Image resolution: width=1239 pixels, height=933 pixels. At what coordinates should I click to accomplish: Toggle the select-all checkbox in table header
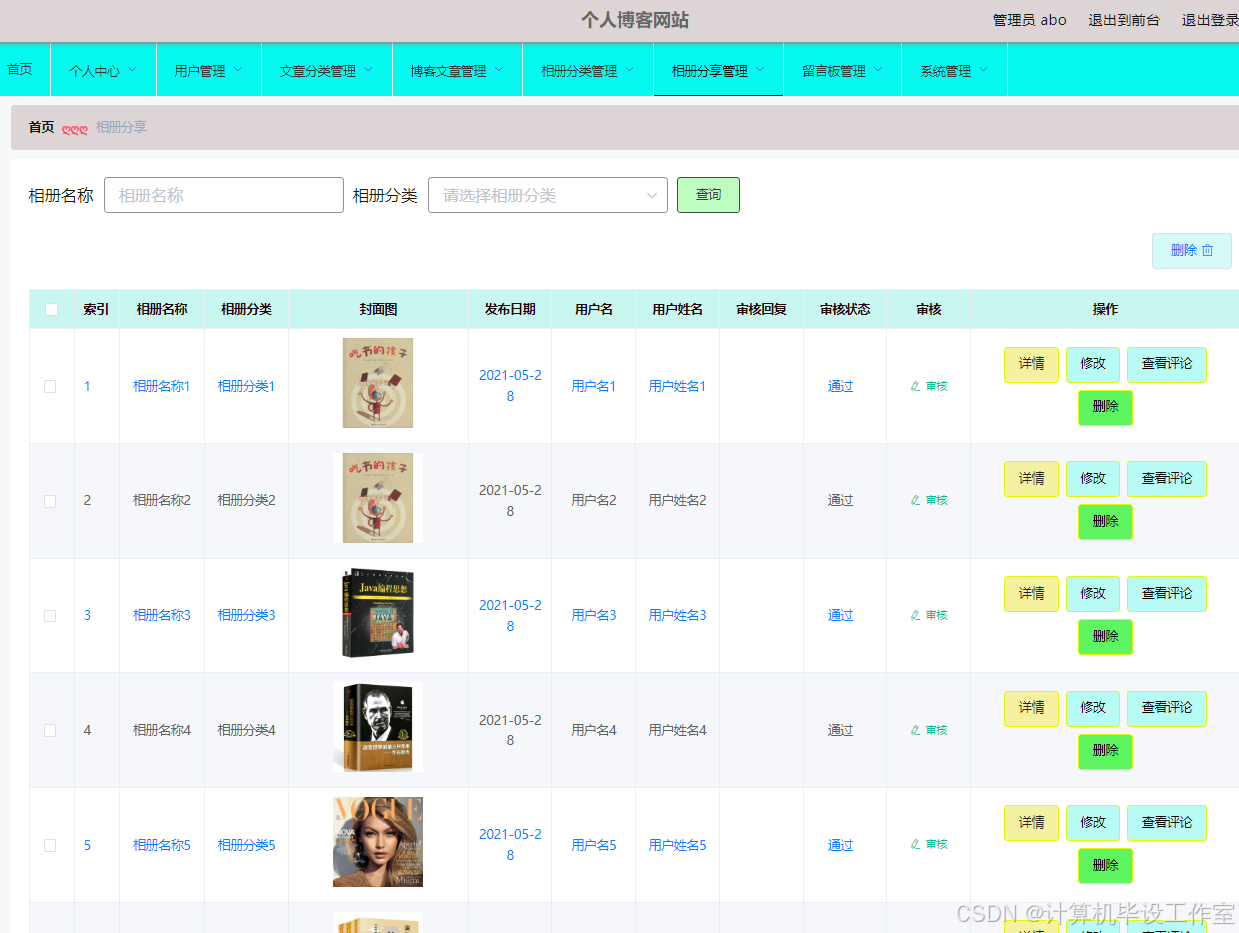(x=52, y=310)
